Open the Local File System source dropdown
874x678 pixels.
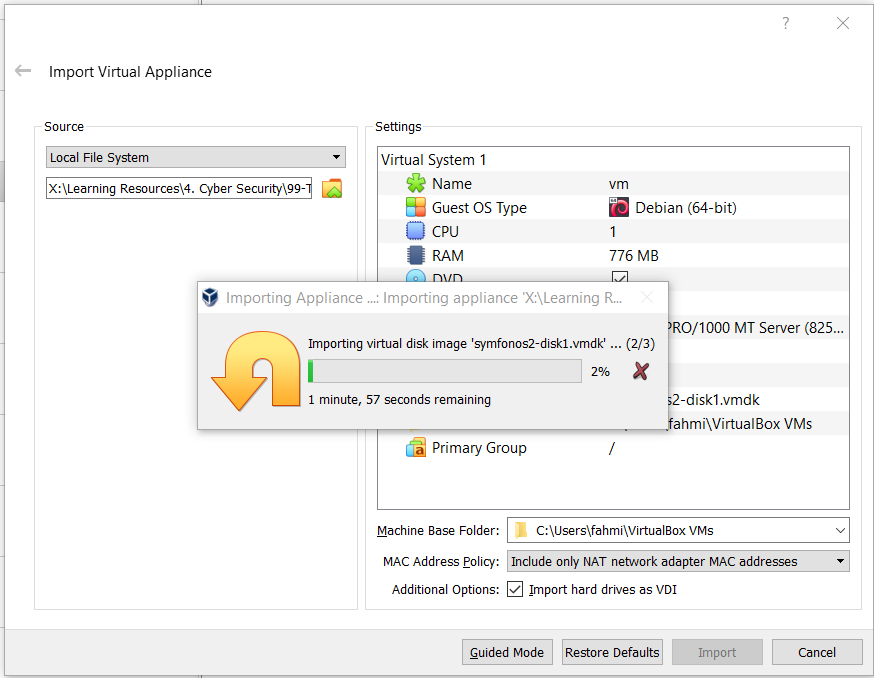(x=196, y=157)
